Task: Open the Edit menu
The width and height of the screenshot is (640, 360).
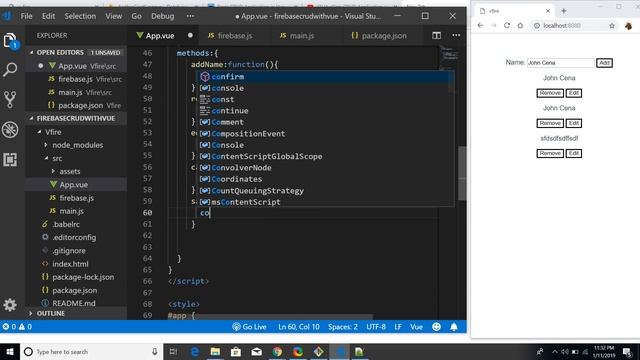Action: click(x=48, y=16)
